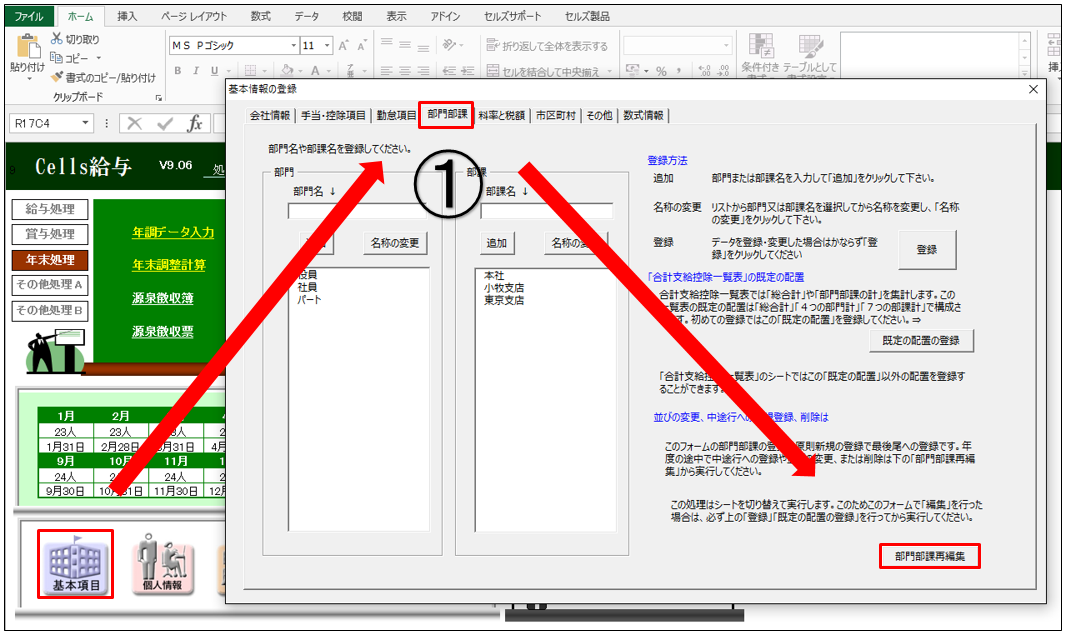Open the 年調データ入力 link
Image resolution: width=1066 pixels, height=637 pixels.
[173, 233]
